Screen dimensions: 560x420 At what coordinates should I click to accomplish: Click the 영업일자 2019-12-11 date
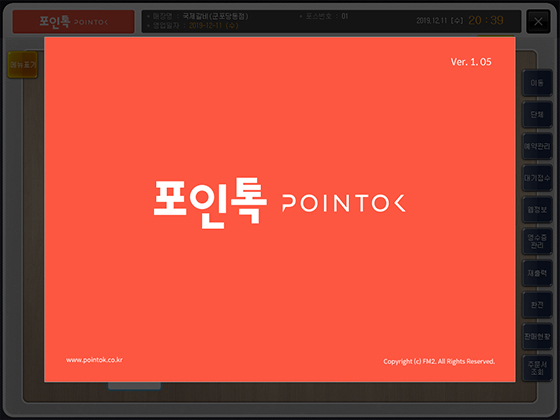coord(214,26)
